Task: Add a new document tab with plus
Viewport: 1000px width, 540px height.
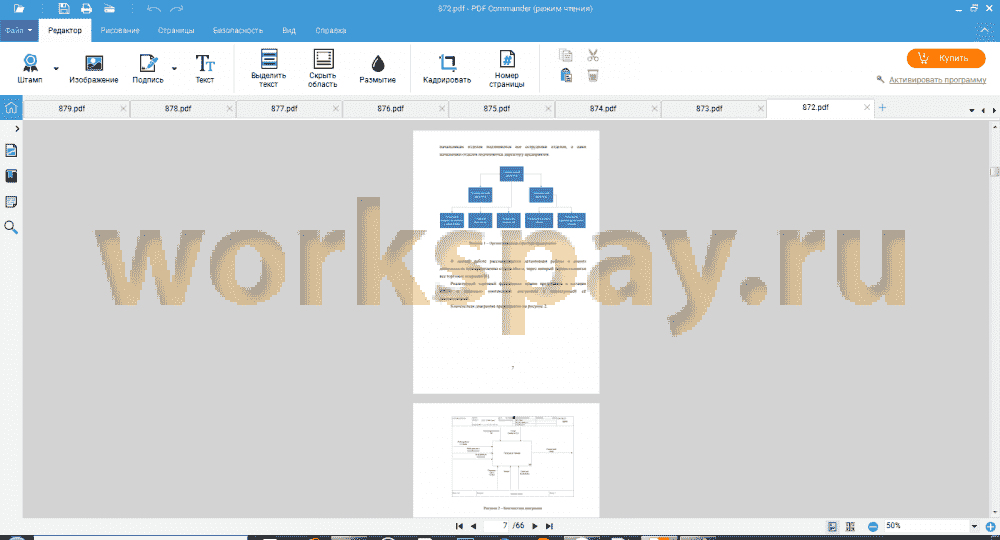Action: click(x=883, y=108)
